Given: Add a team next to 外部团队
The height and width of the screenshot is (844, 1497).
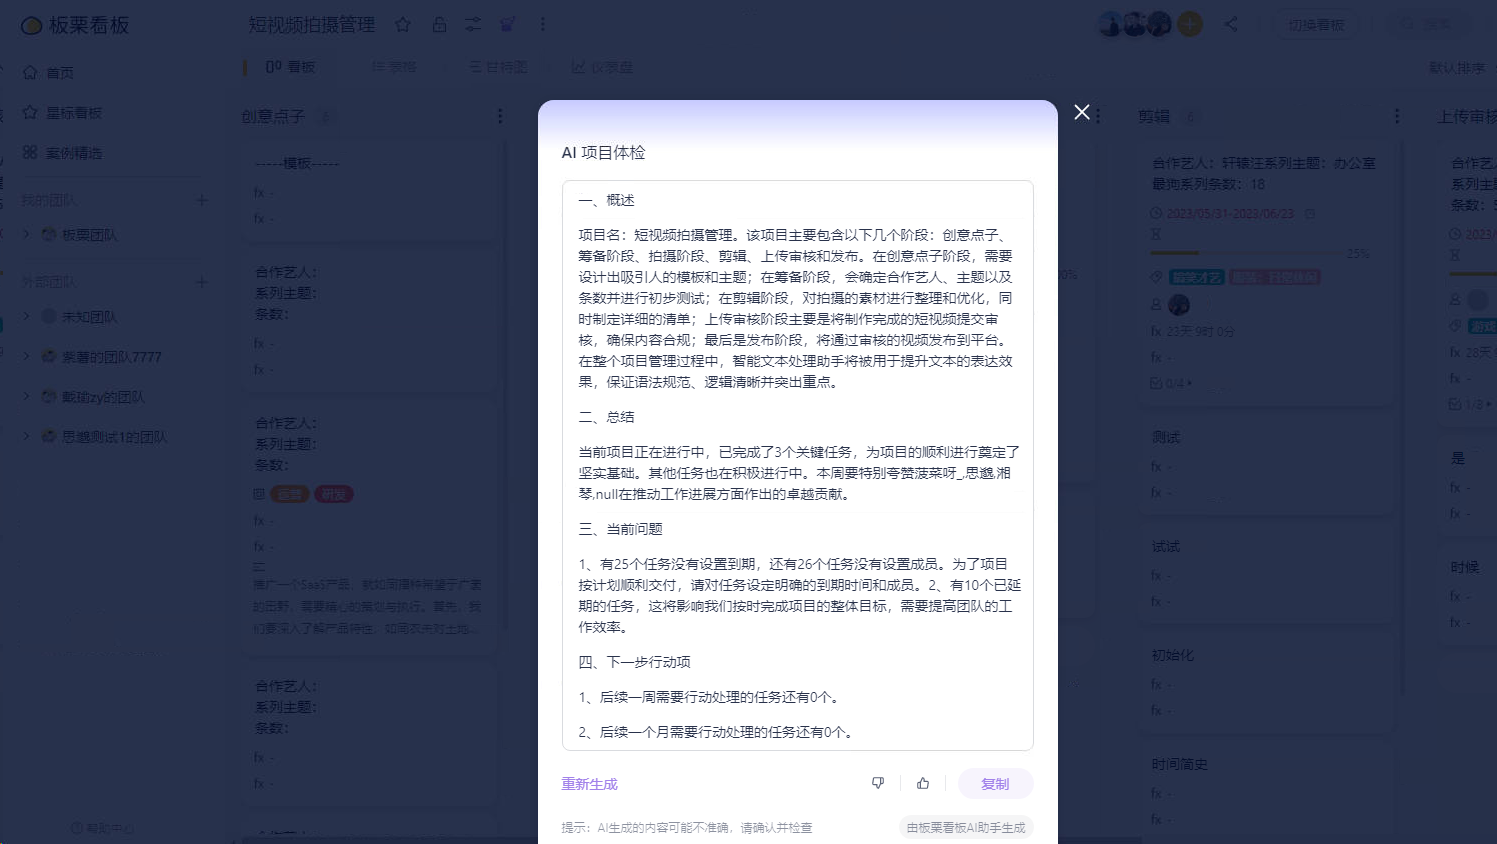Looking at the screenshot, I should [x=201, y=282].
